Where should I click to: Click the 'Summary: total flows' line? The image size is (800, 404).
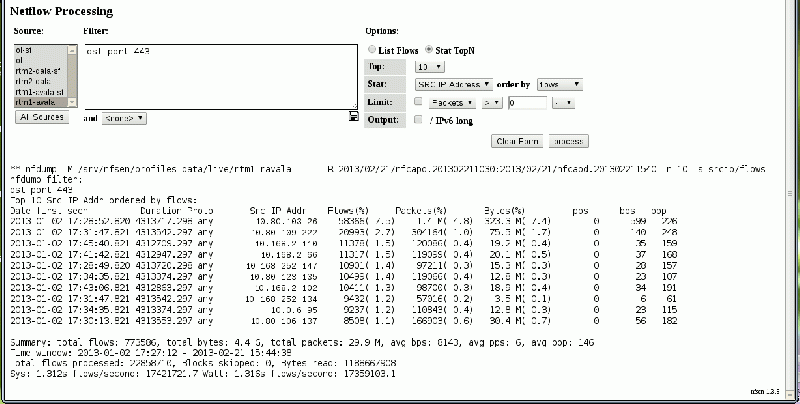point(302,343)
